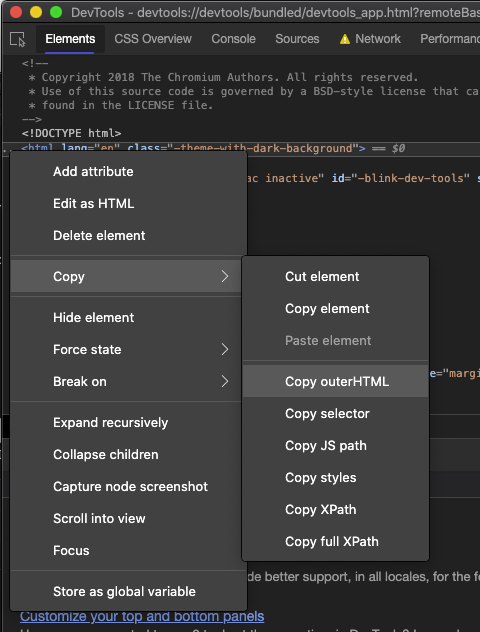The image size is (480, 632).
Task: Expand the Break on submenu arrow
Action: point(225,382)
